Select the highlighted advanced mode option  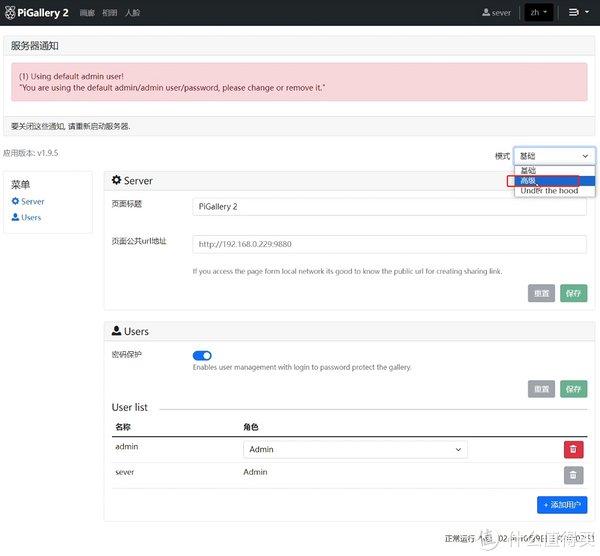point(554,181)
